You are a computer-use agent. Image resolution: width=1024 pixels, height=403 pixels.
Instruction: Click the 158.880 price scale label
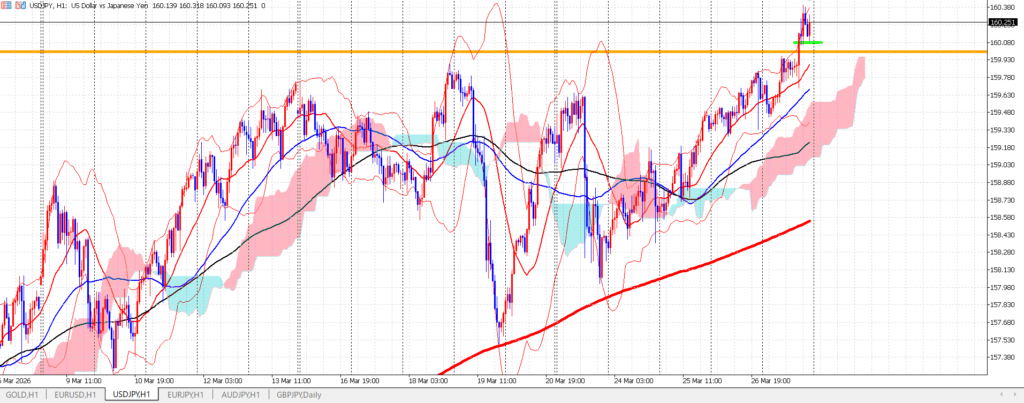coord(1002,183)
